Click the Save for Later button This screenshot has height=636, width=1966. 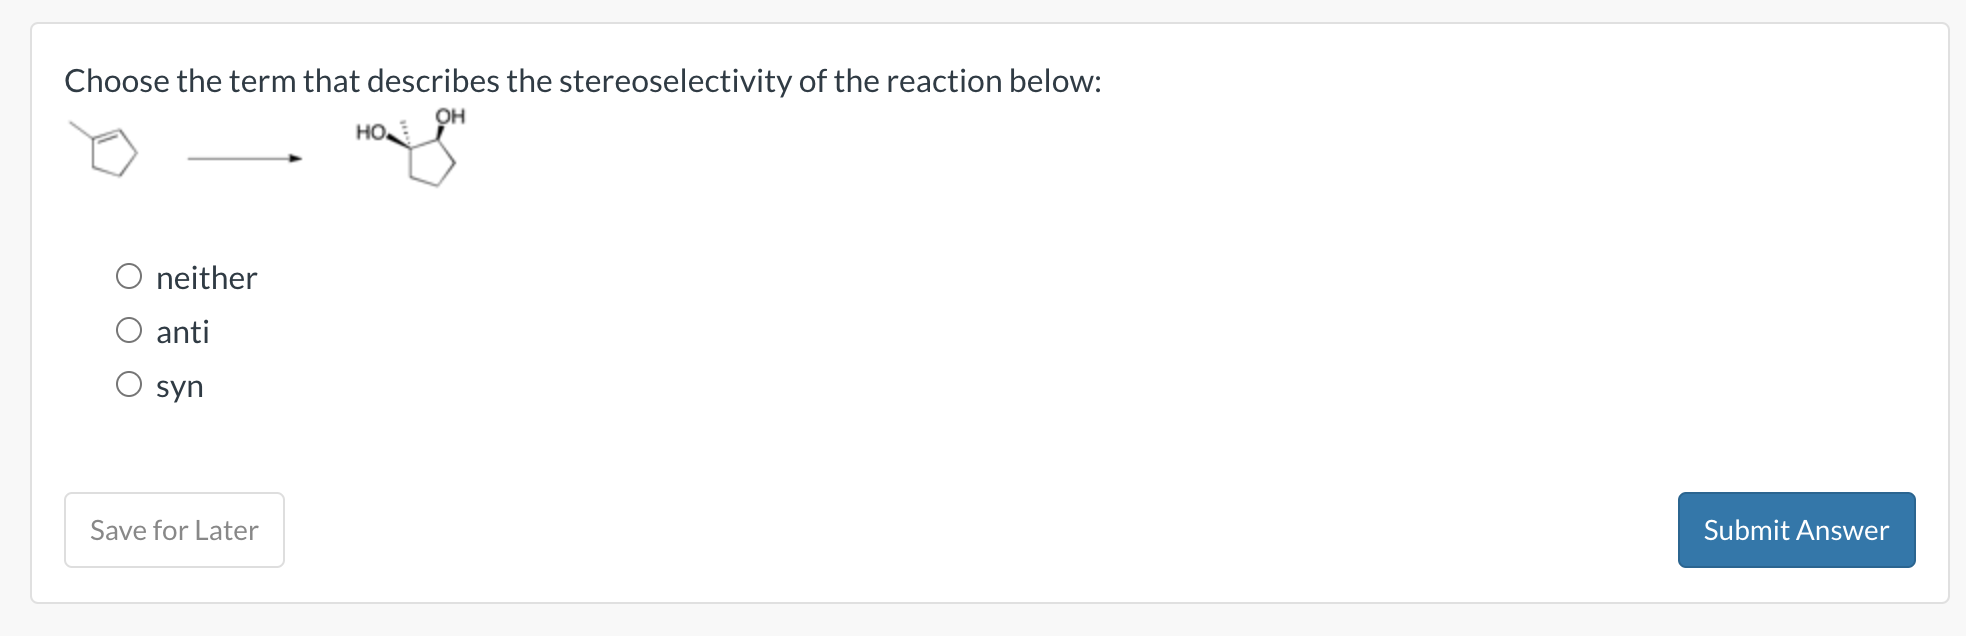click(174, 530)
